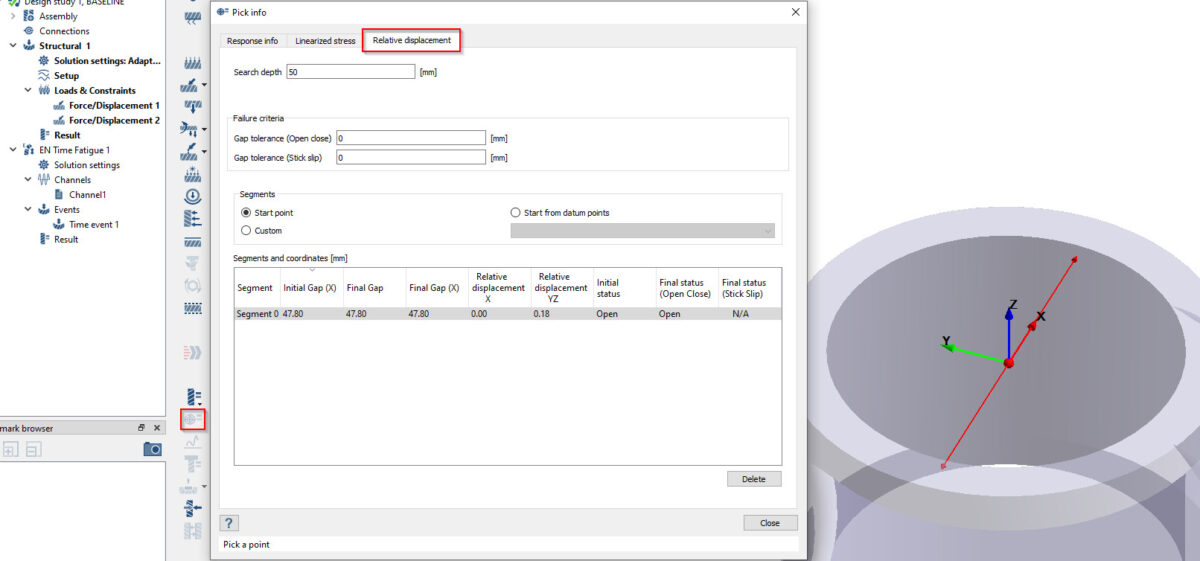This screenshot has width=1200, height=561.
Task: Click the help question mark button
Action: [230, 523]
